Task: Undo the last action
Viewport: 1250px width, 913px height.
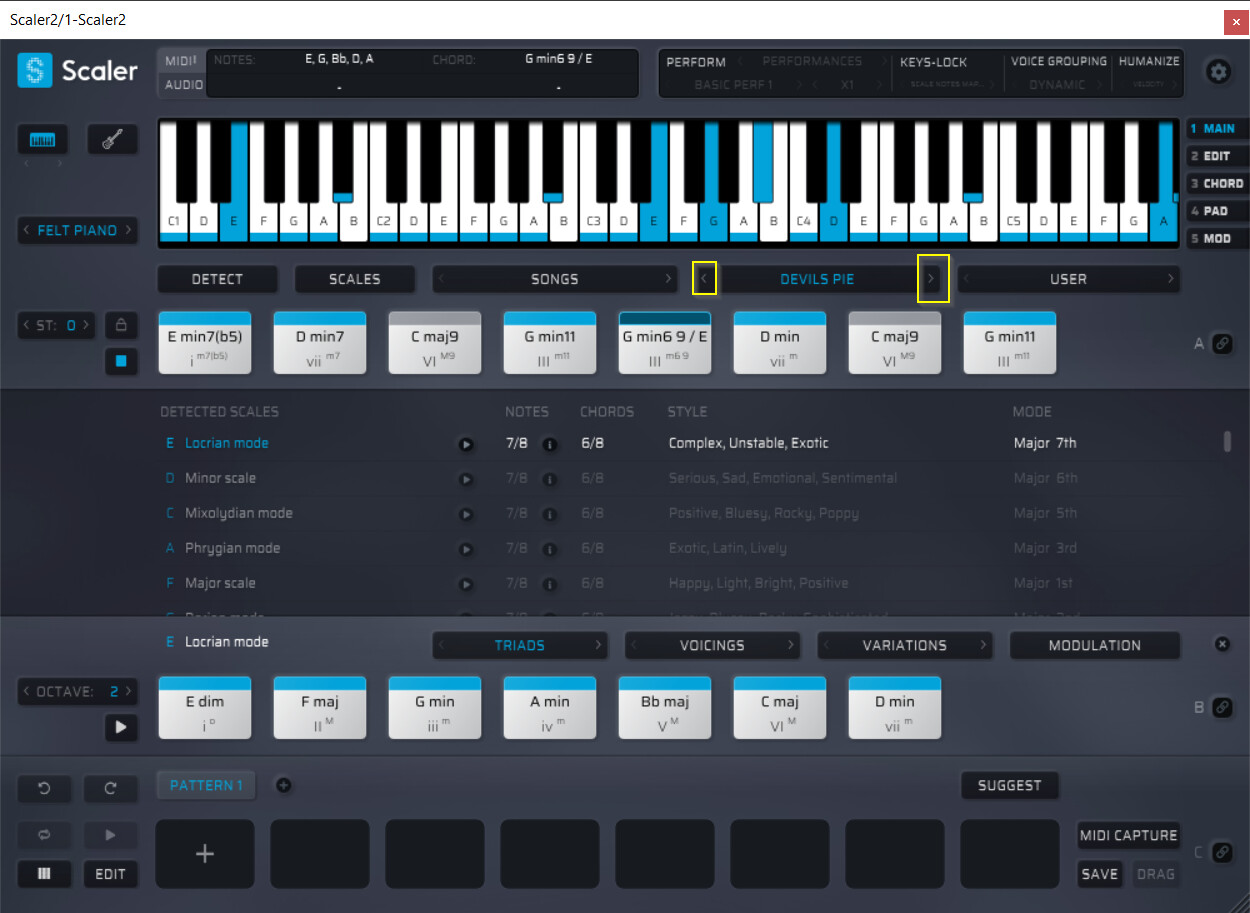Action: [x=44, y=789]
